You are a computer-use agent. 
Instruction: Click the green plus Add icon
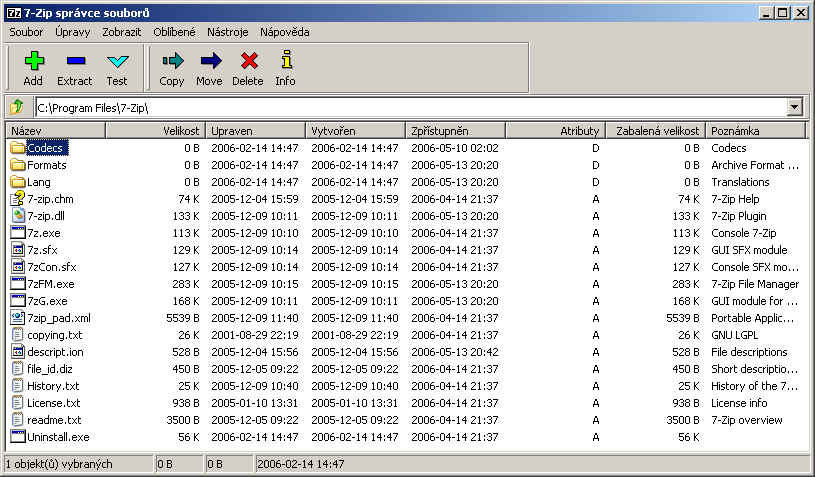(x=34, y=61)
